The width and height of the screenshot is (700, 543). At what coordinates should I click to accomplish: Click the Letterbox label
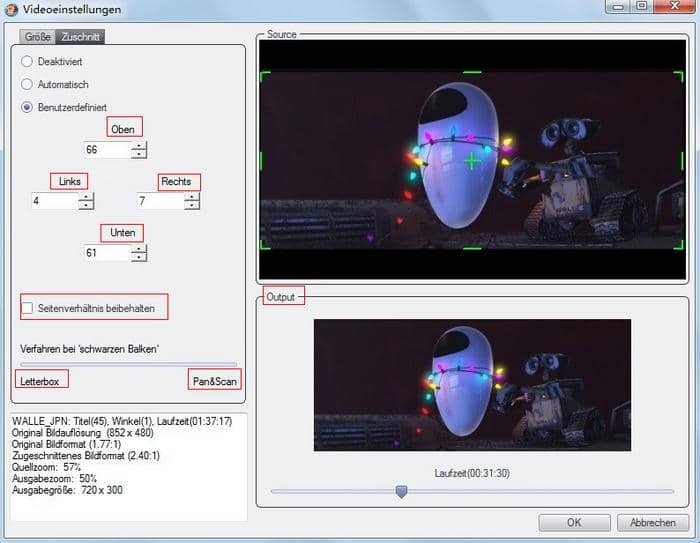[x=40, y=381]
